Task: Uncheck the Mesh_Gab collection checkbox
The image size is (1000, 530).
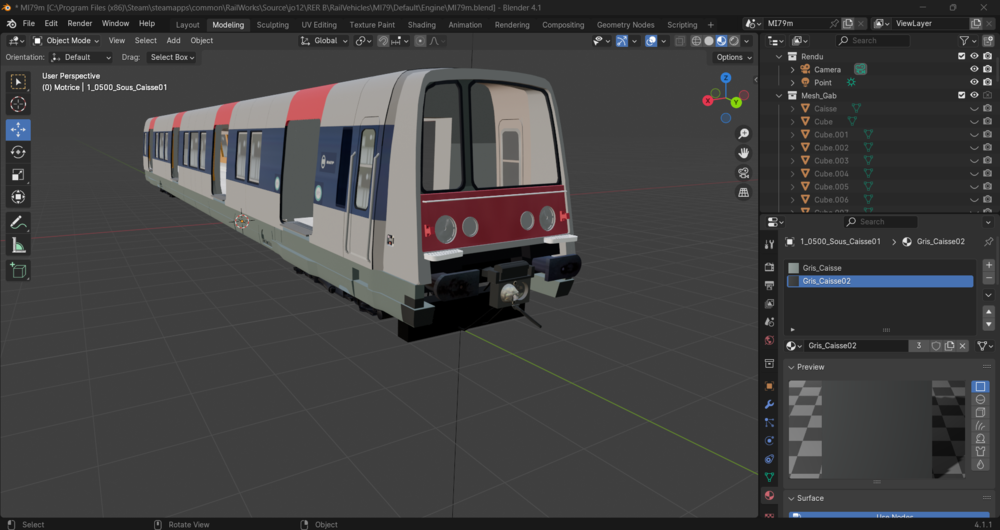Action: [x=962, y=96]
